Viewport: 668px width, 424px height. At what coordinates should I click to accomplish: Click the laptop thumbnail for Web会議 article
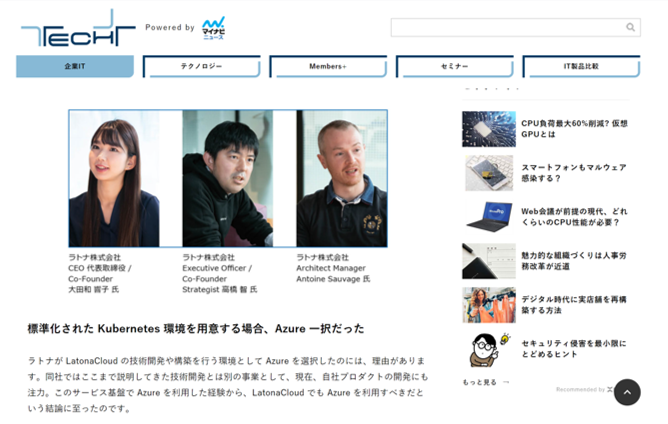(488, 217)
